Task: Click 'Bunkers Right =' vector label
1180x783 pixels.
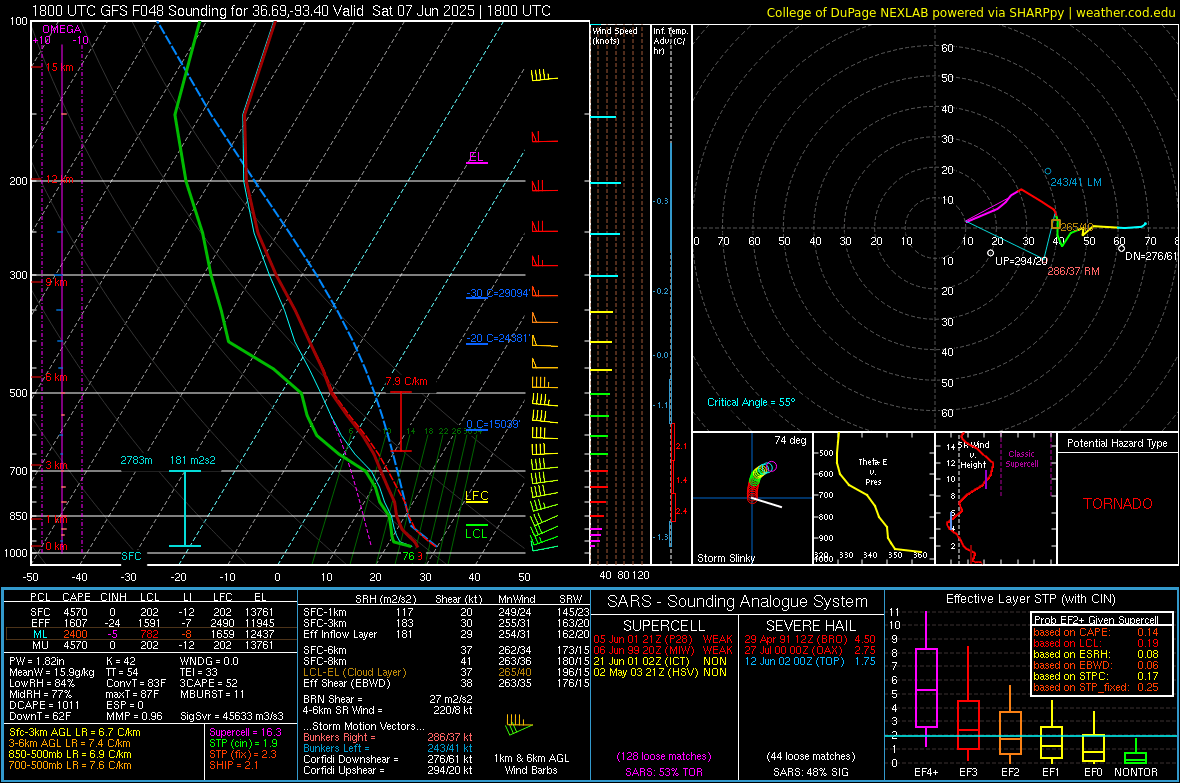Action: click(x=339, y=737)
